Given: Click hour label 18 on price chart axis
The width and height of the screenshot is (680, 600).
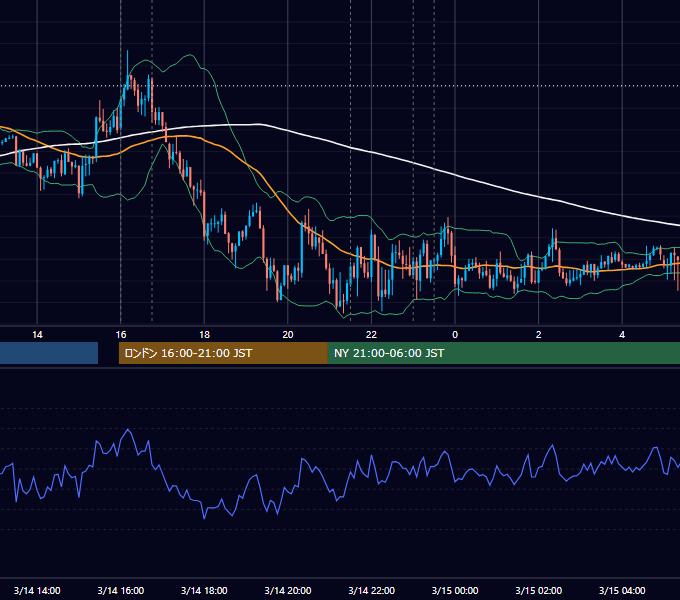Looking at the screenshot, I should [x=204, y=335].
